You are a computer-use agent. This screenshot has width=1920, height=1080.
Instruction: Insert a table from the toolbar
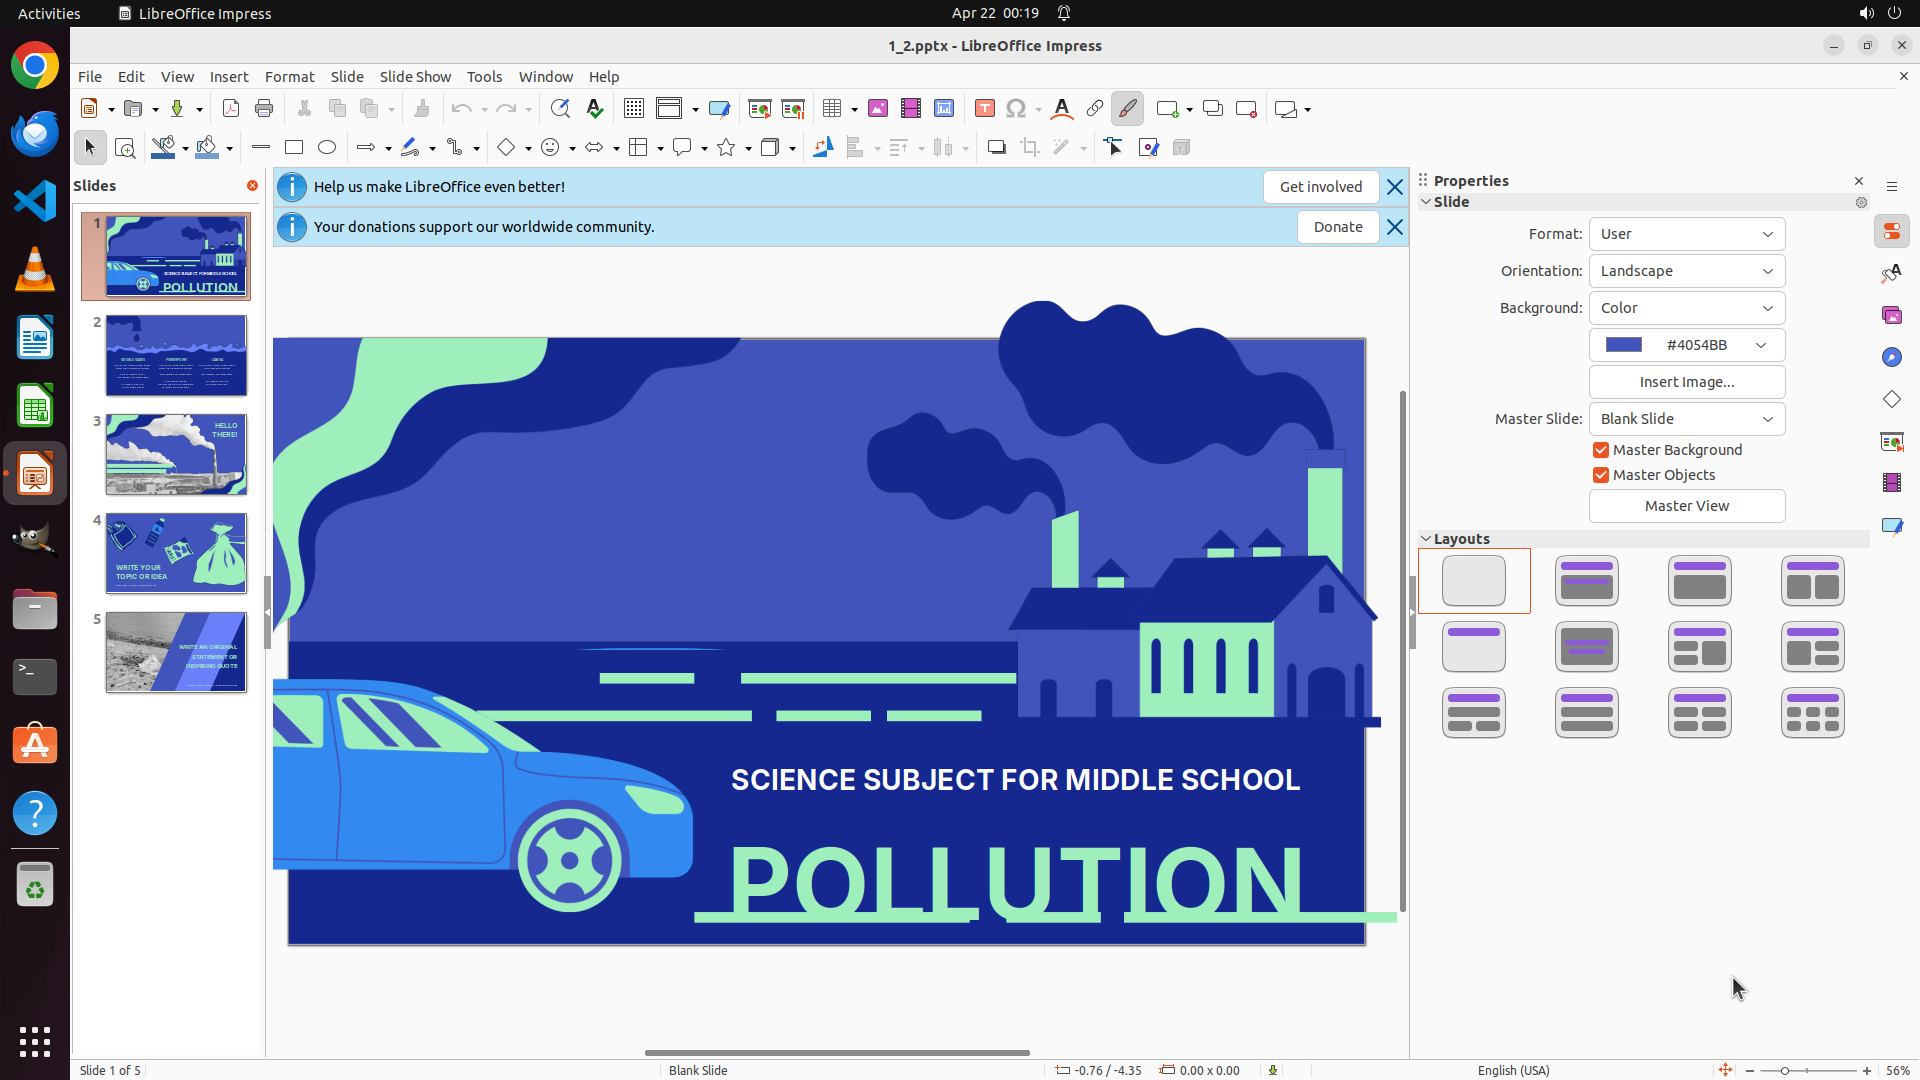click(x=832, y=109)
